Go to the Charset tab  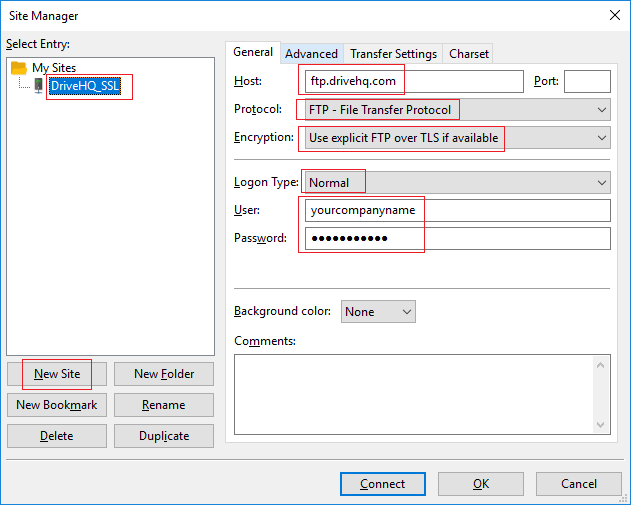(469, 54)
